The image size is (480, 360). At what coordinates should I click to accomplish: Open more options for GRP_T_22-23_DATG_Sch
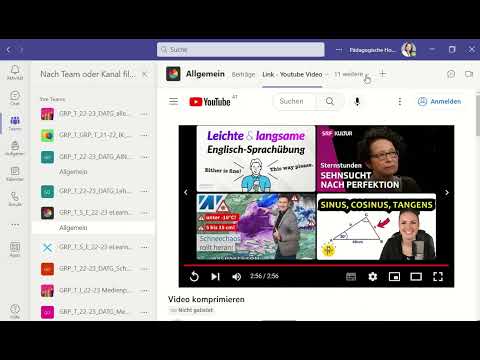(x=144, y=269)
